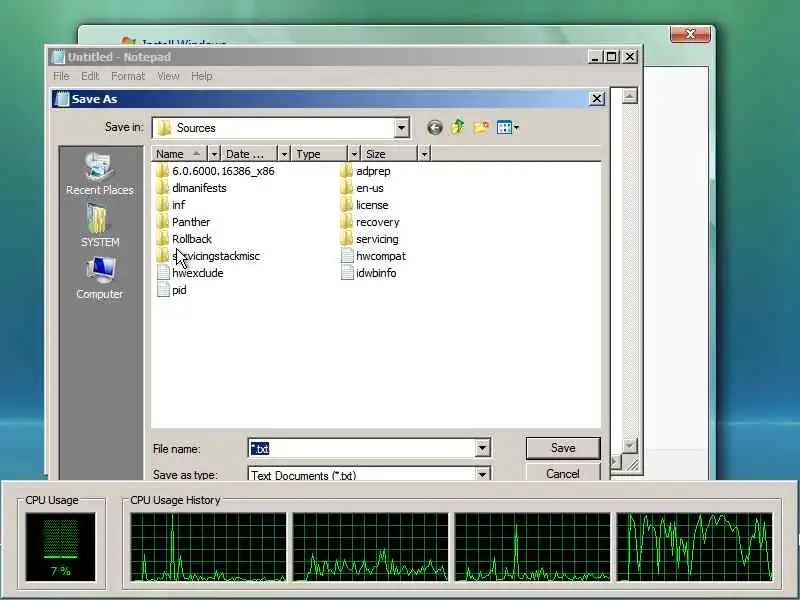Viewport: 800px width, 600px height.
Task: Open Recent Places in the sidebar
Action: (99, 174)
